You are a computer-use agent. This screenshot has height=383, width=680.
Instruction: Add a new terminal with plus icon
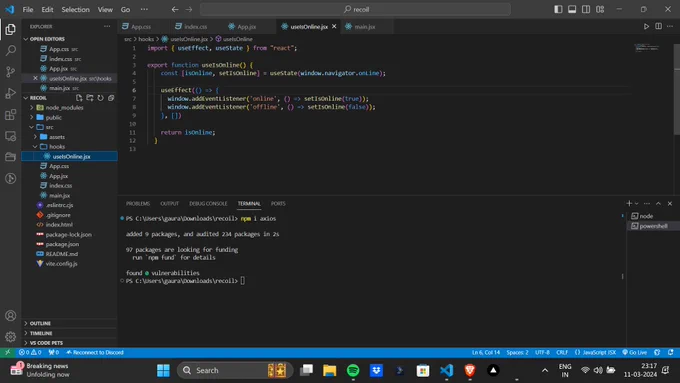629,203
